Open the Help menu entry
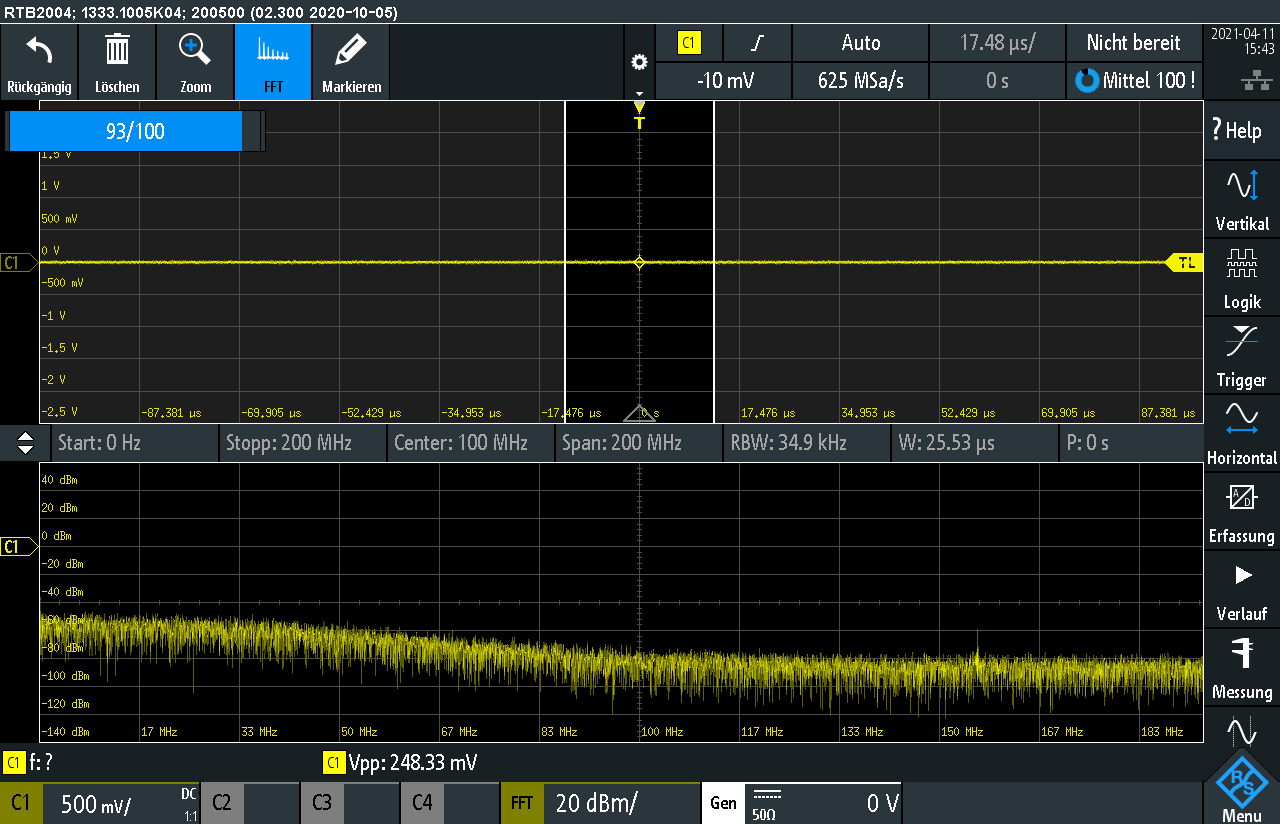The width and height of the screenshot is (1280, 824). tap(1241, 130)
